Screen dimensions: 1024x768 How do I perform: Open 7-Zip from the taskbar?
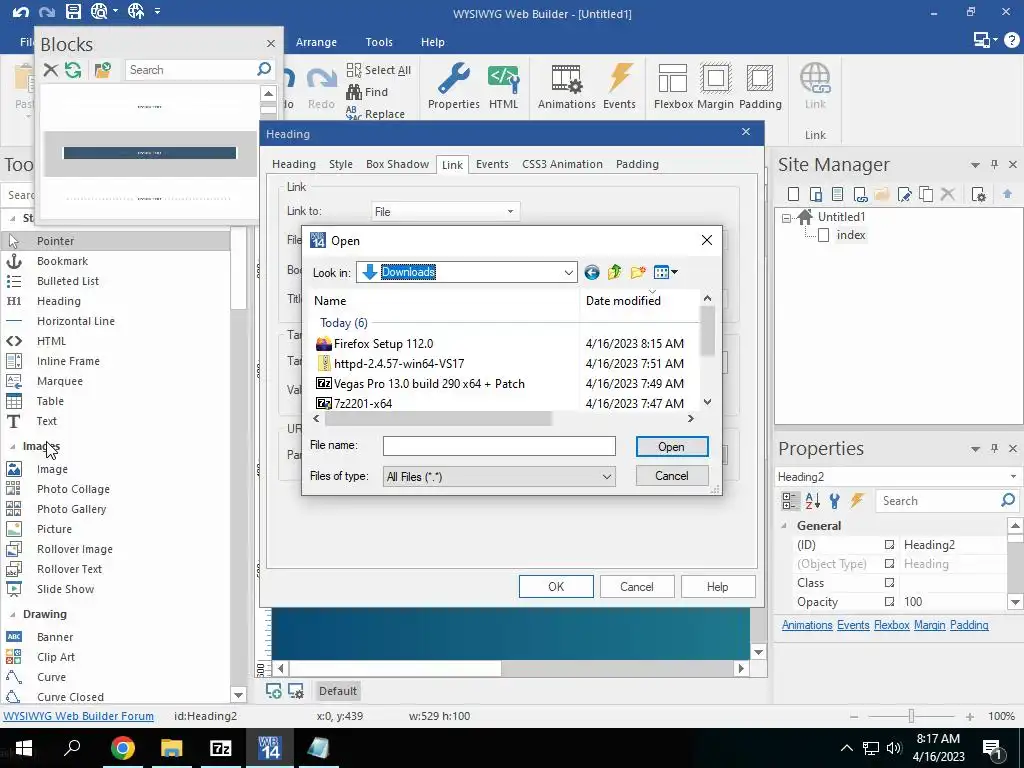click(x=220, y=748)
